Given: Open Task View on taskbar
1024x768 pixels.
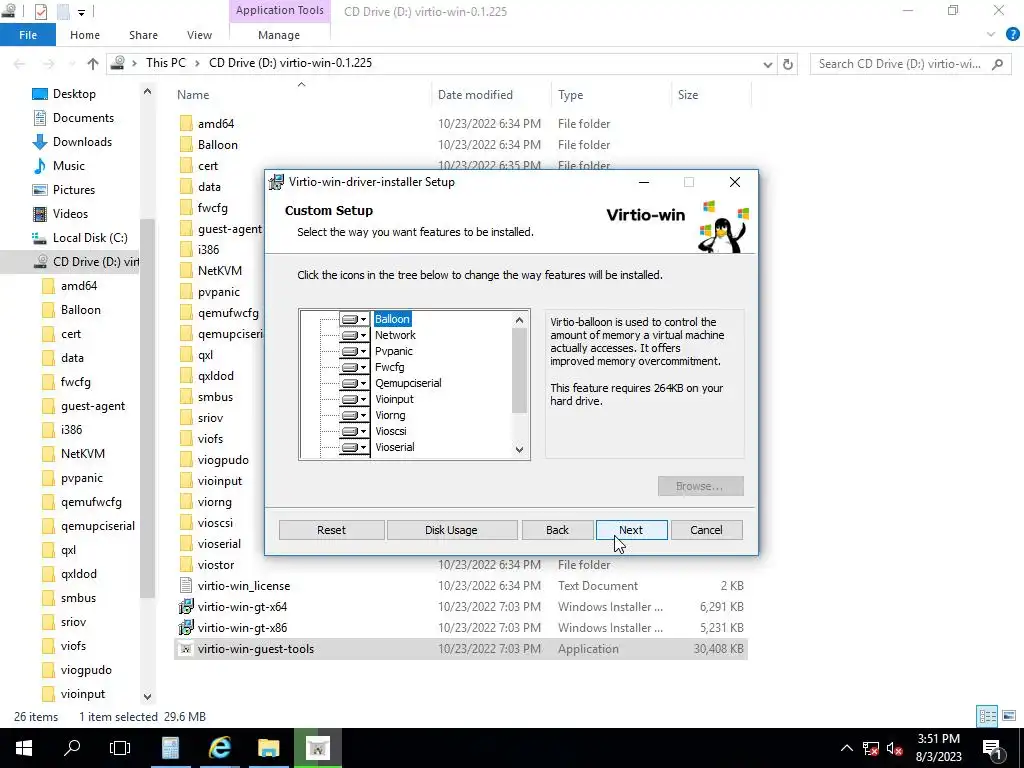Looking at the screenshot, I should (120, 748).
